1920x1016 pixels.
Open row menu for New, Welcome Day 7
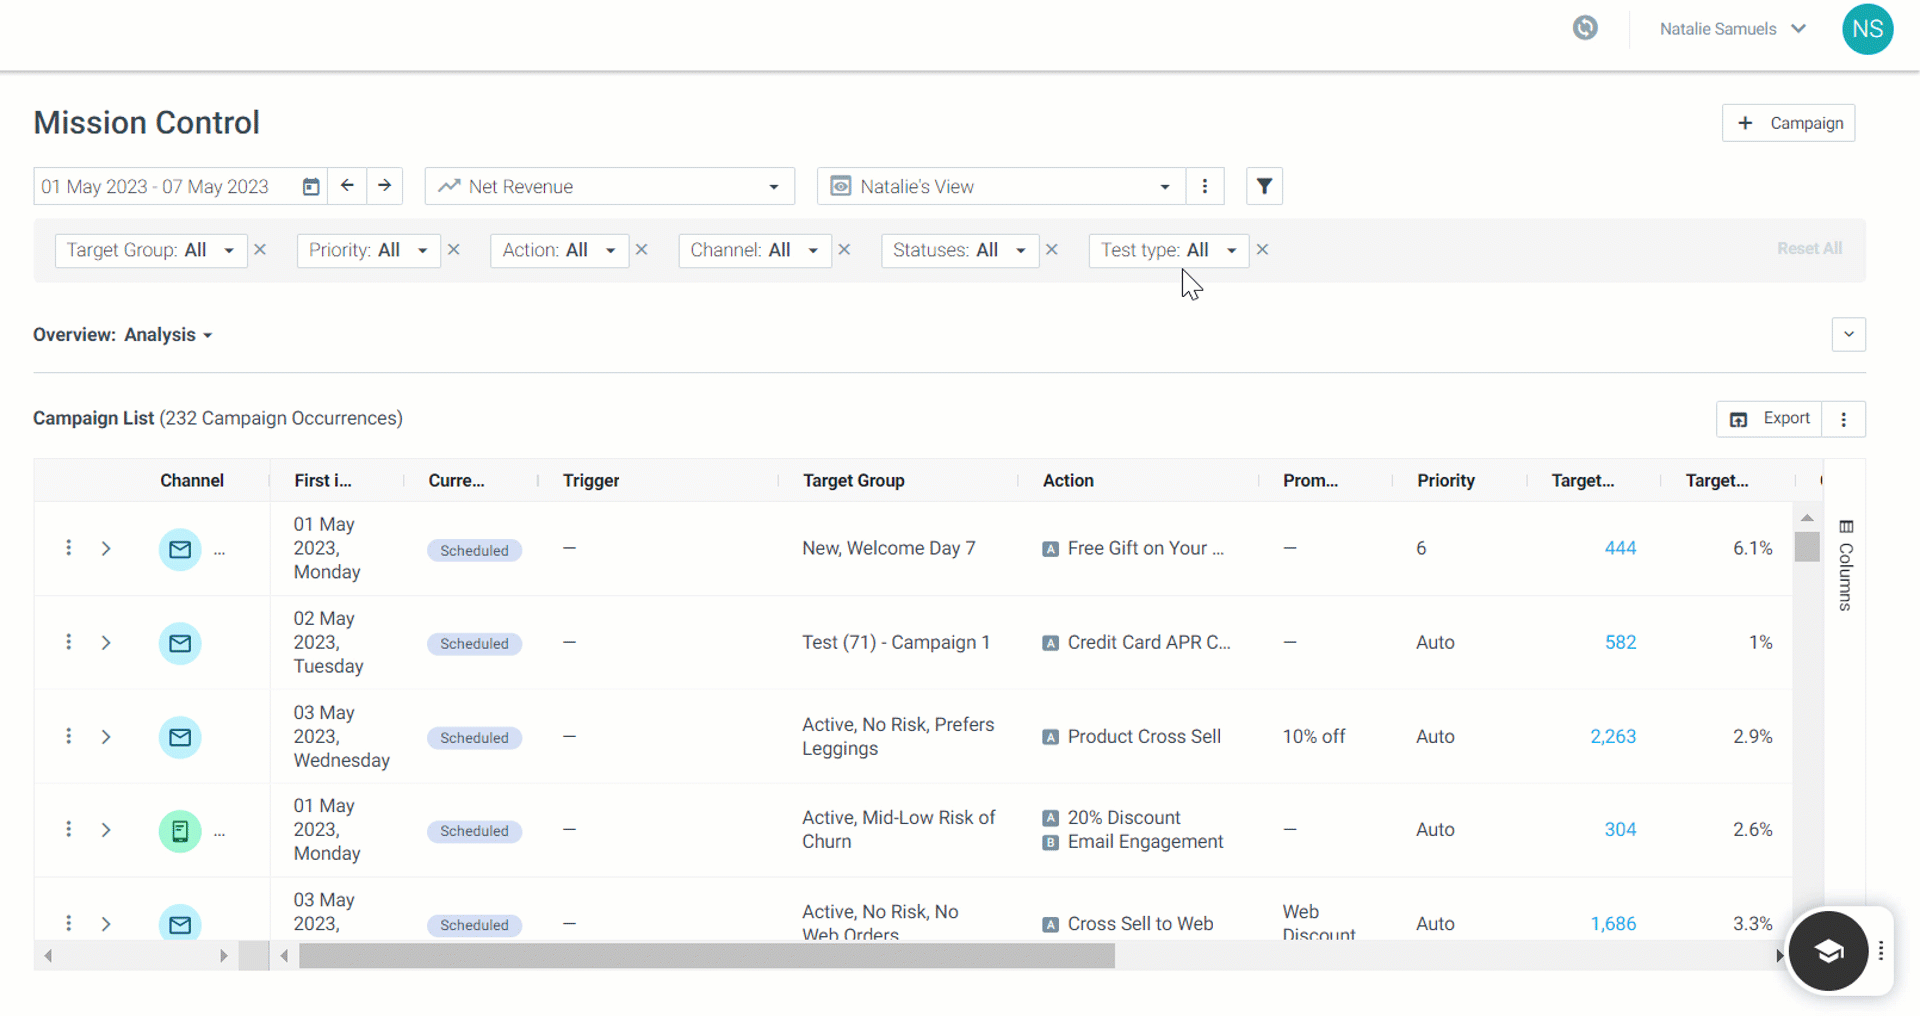click(68, 548)
